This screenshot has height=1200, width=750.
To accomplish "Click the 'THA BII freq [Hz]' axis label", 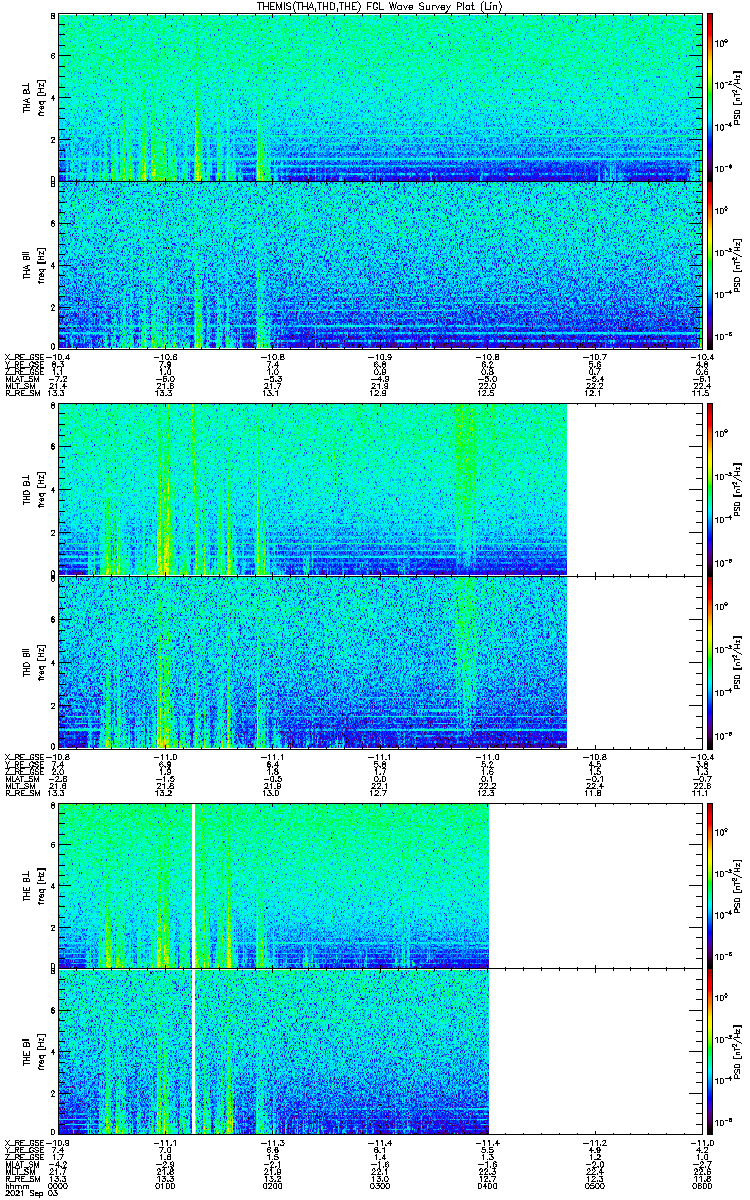I will pos(34,264).
